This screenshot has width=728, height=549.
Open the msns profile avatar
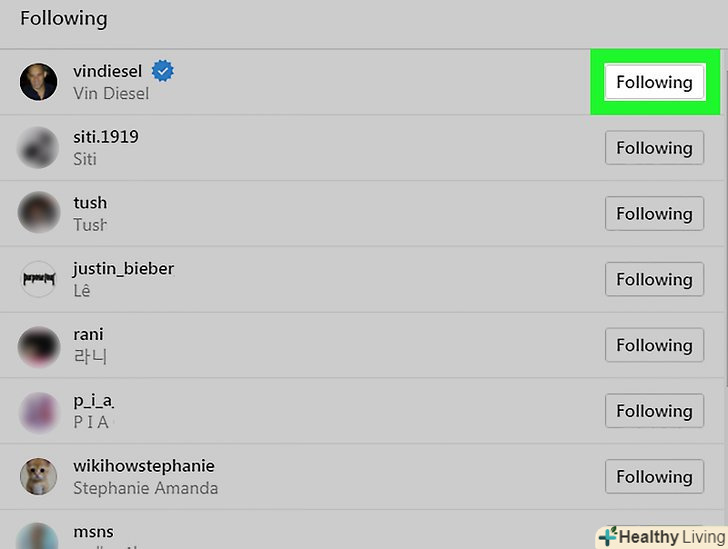[x=39, y=538]
